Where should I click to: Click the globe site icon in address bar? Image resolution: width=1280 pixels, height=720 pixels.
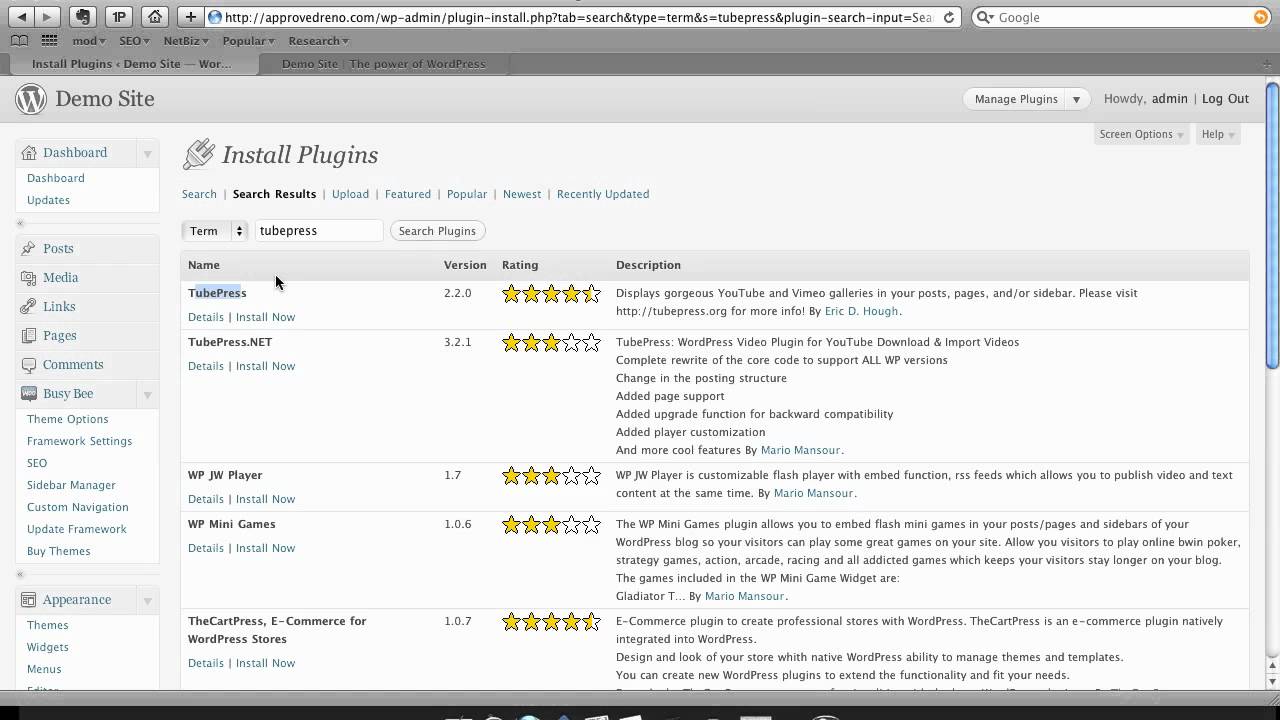pos(215,17)
